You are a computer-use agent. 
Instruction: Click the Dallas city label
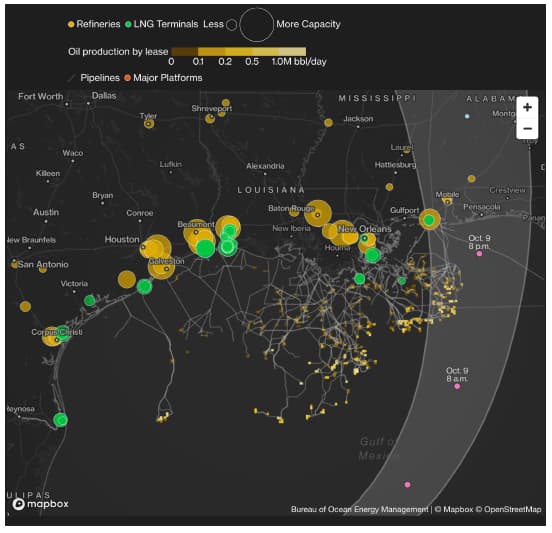tap(104, 95)
